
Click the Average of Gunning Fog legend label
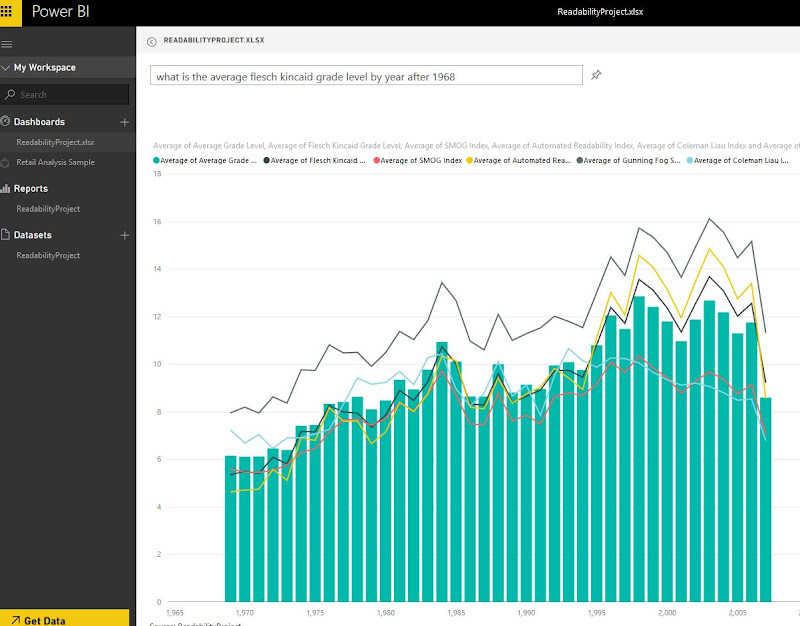pos(632,160)
